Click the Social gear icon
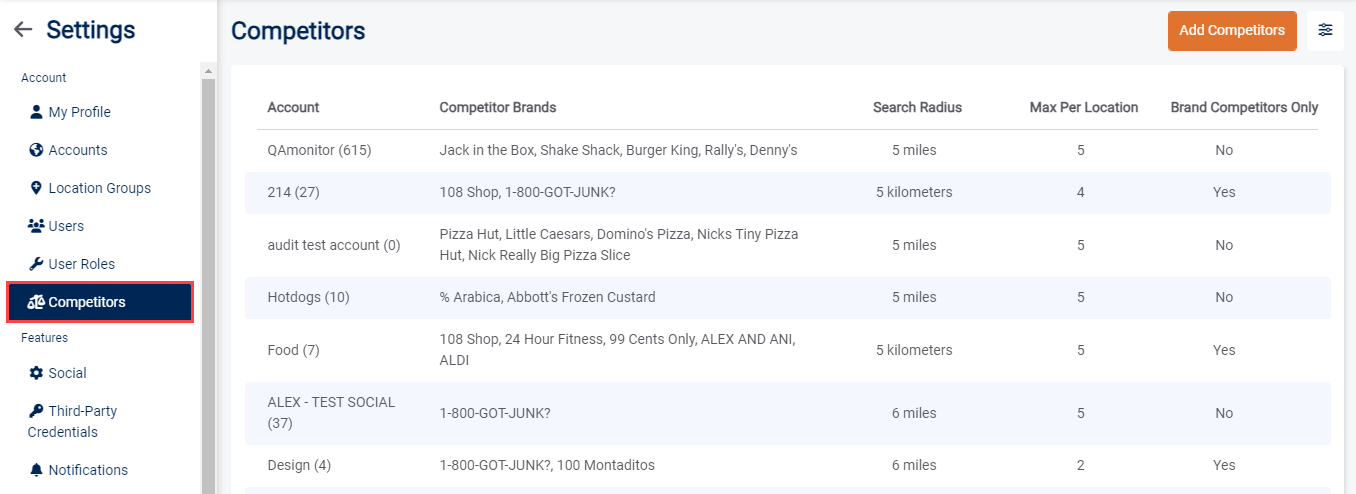The image size is (1356, 494). coord(37,373)
